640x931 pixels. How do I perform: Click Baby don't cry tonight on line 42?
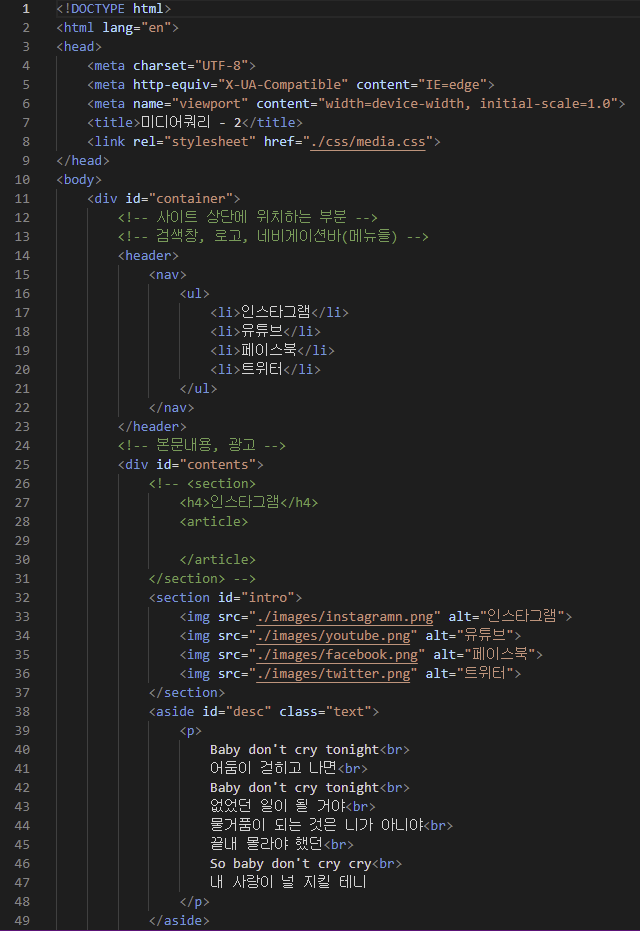[294, 788]
